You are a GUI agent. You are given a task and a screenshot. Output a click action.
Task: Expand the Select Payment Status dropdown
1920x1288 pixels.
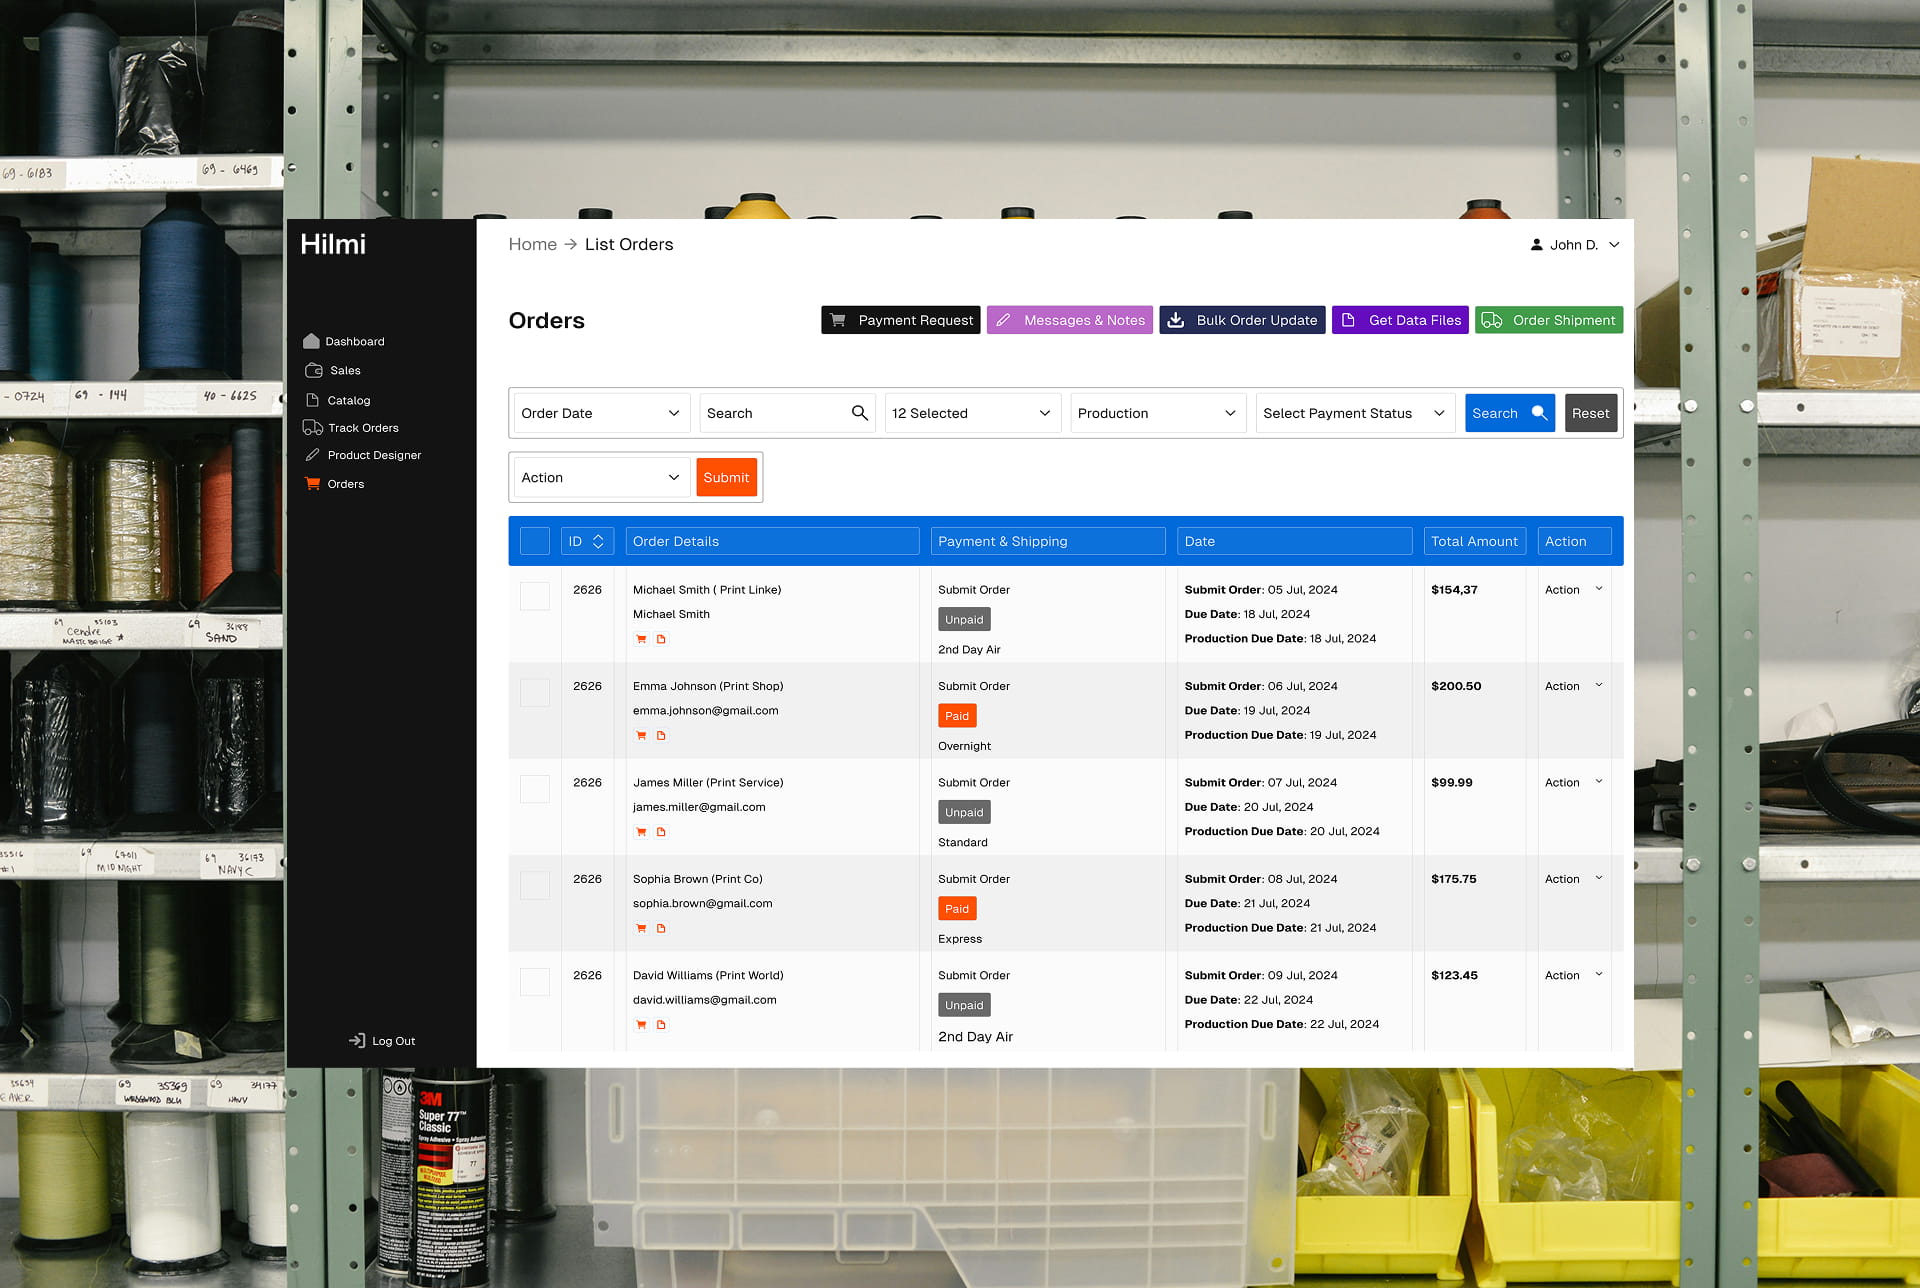coord(1354,413)
